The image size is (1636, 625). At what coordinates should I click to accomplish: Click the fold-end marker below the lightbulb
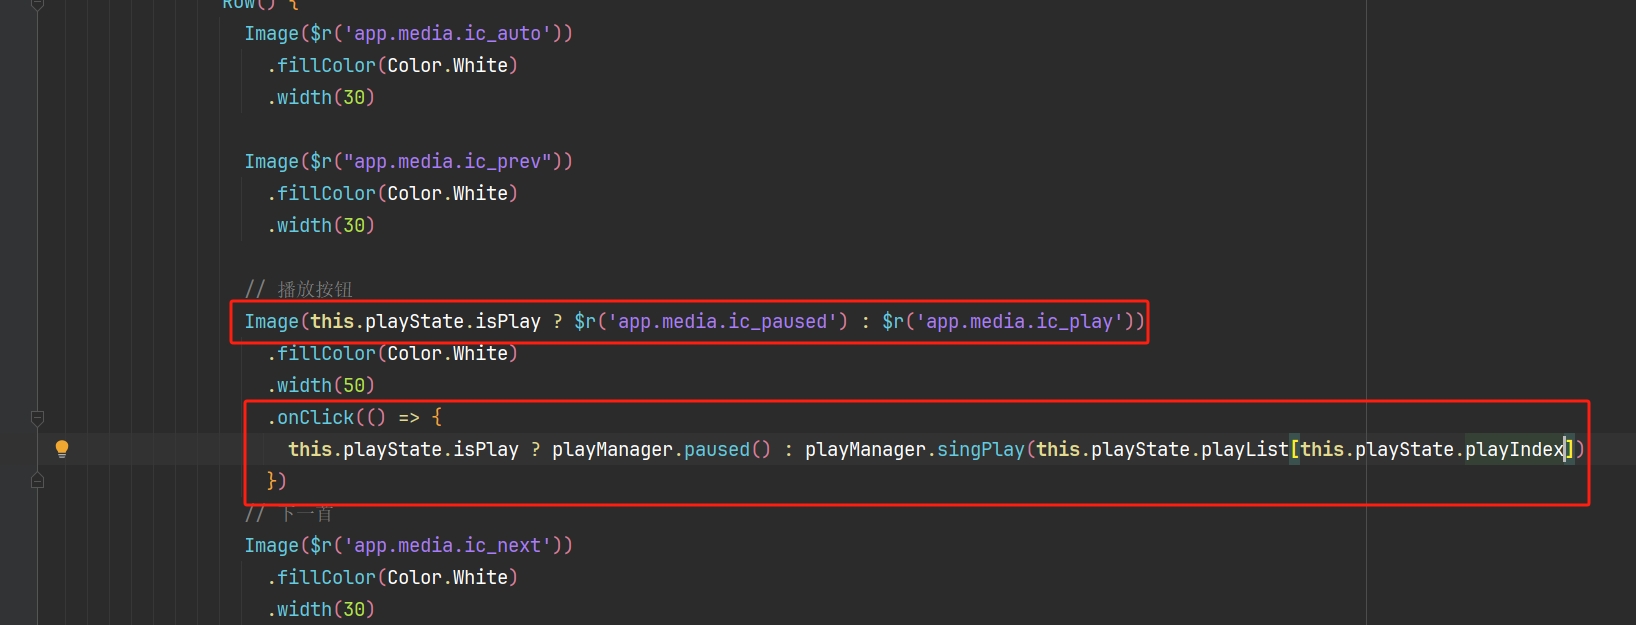[x=37, y=481]
